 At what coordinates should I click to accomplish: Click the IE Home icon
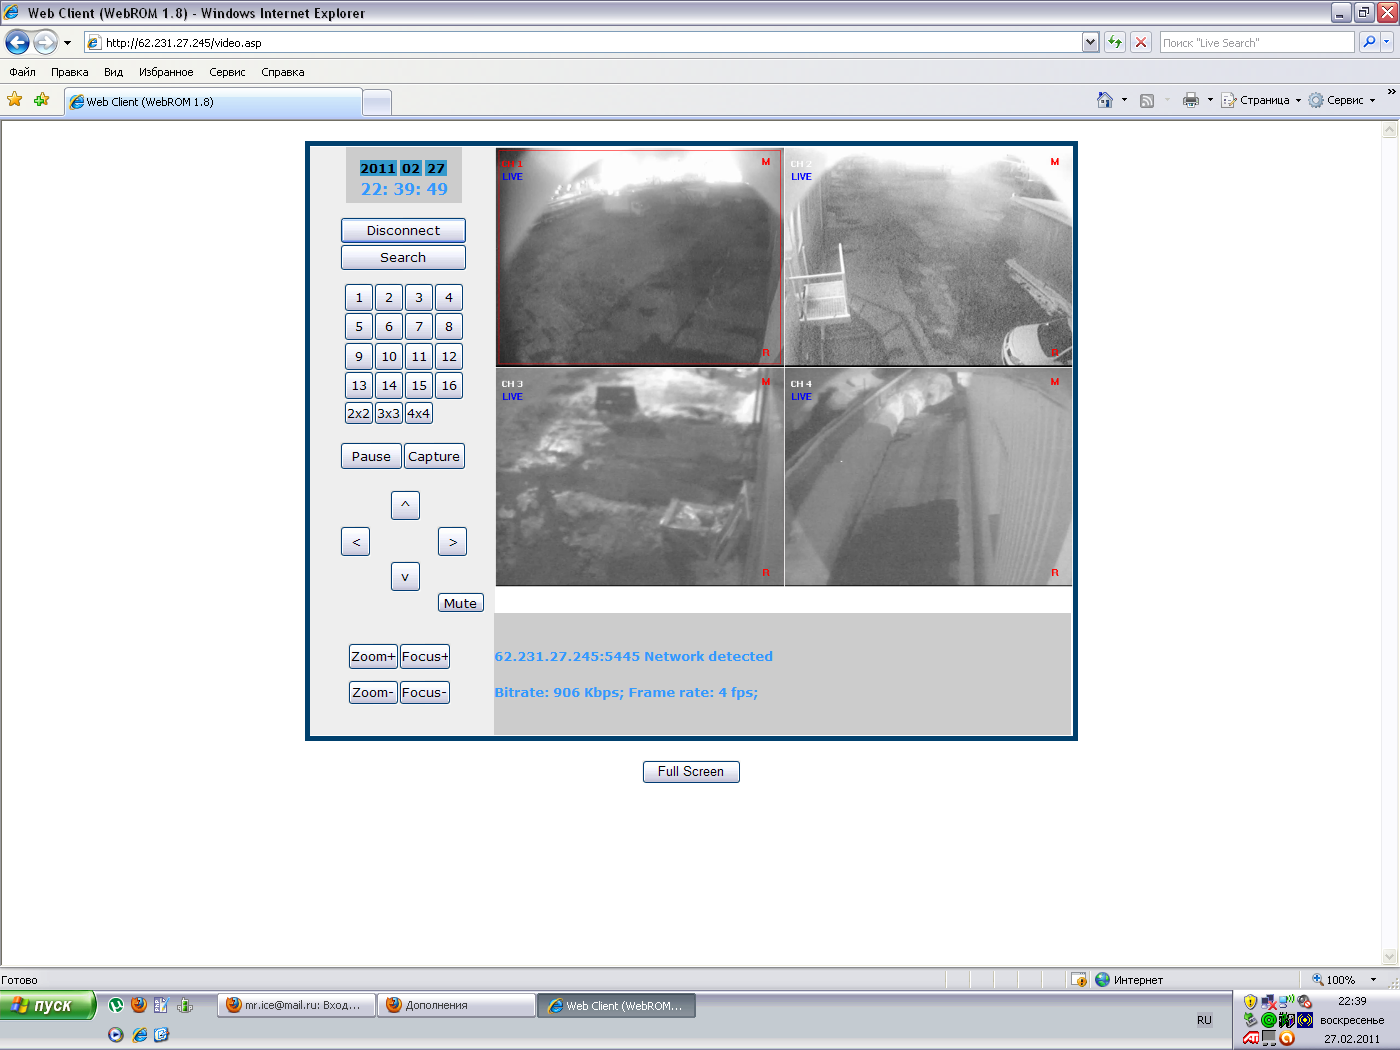pyautogui.click(x=1104, y=100)
